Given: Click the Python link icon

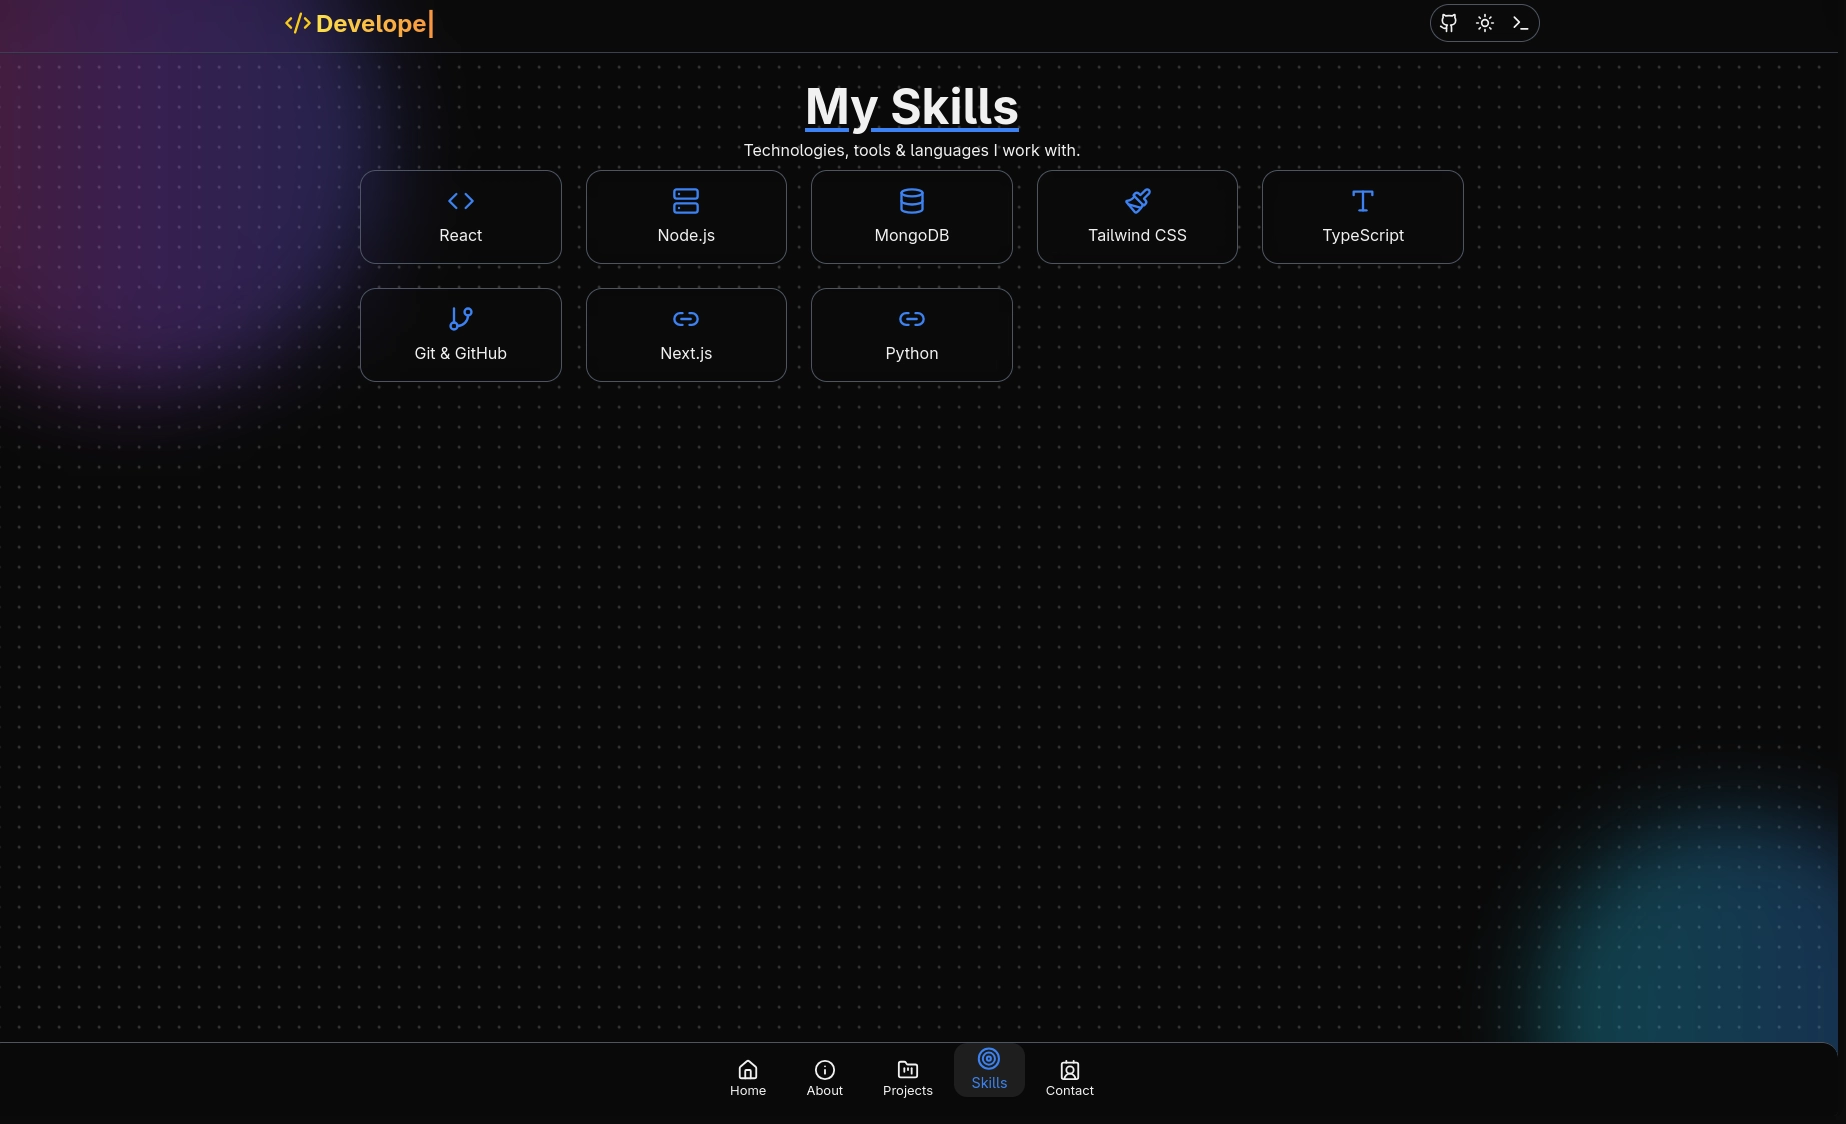Looking at the screenshot, I should coord(912,319).
